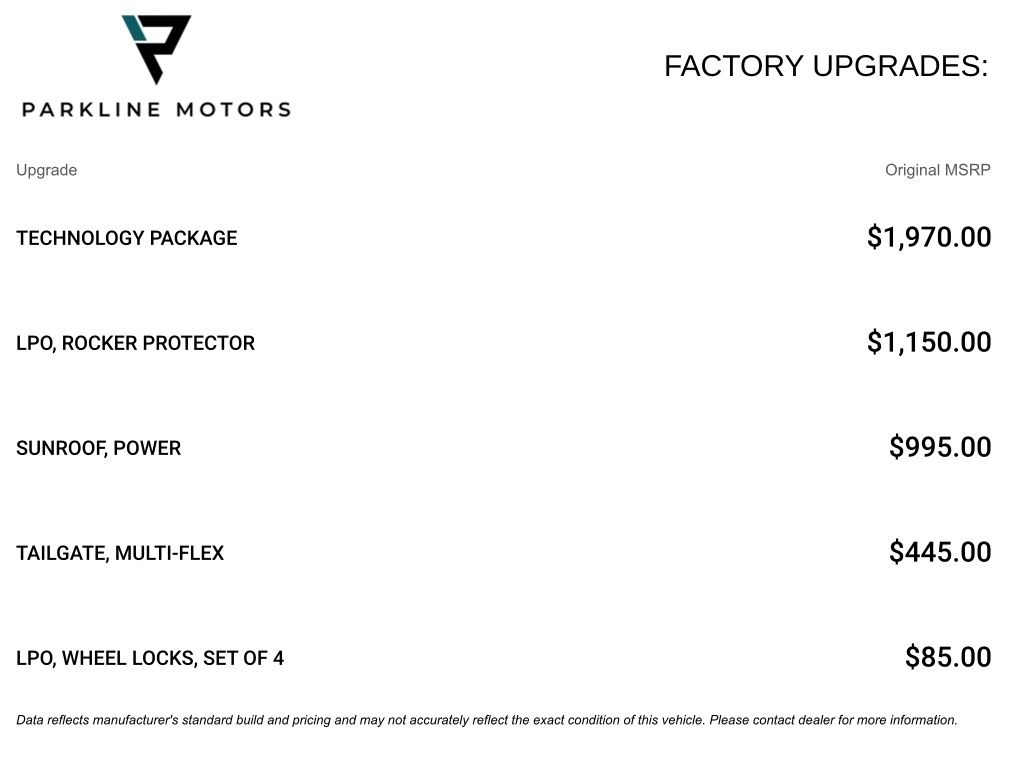
Task: Click the word PARKLINE in the logo
Action: (x=91, y=109)
